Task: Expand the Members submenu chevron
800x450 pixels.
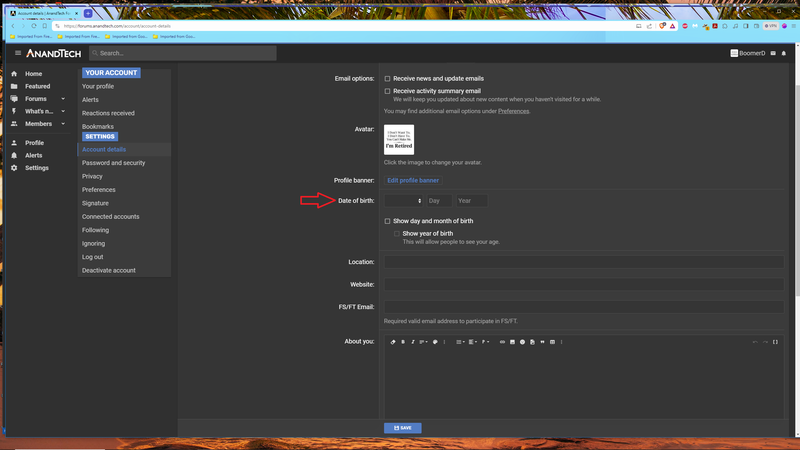Action: click(x=63, y=123)
